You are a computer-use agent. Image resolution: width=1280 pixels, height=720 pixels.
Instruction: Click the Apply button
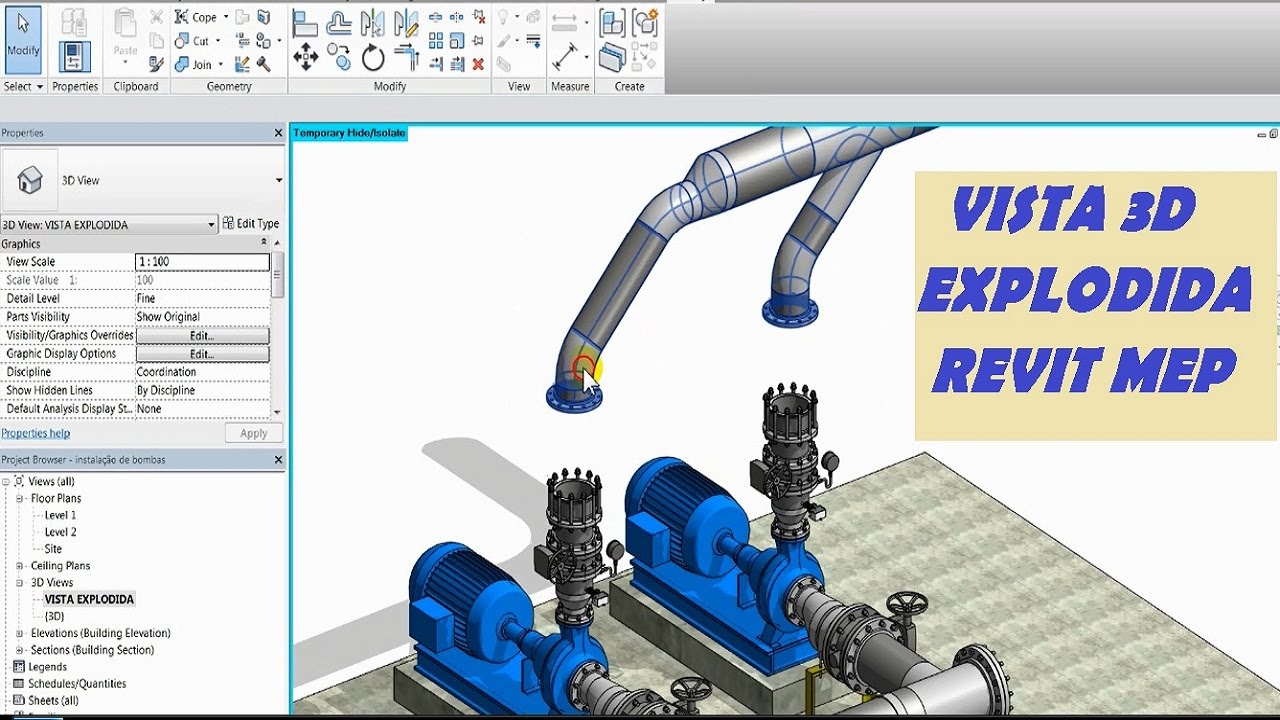tap(254, 433)
